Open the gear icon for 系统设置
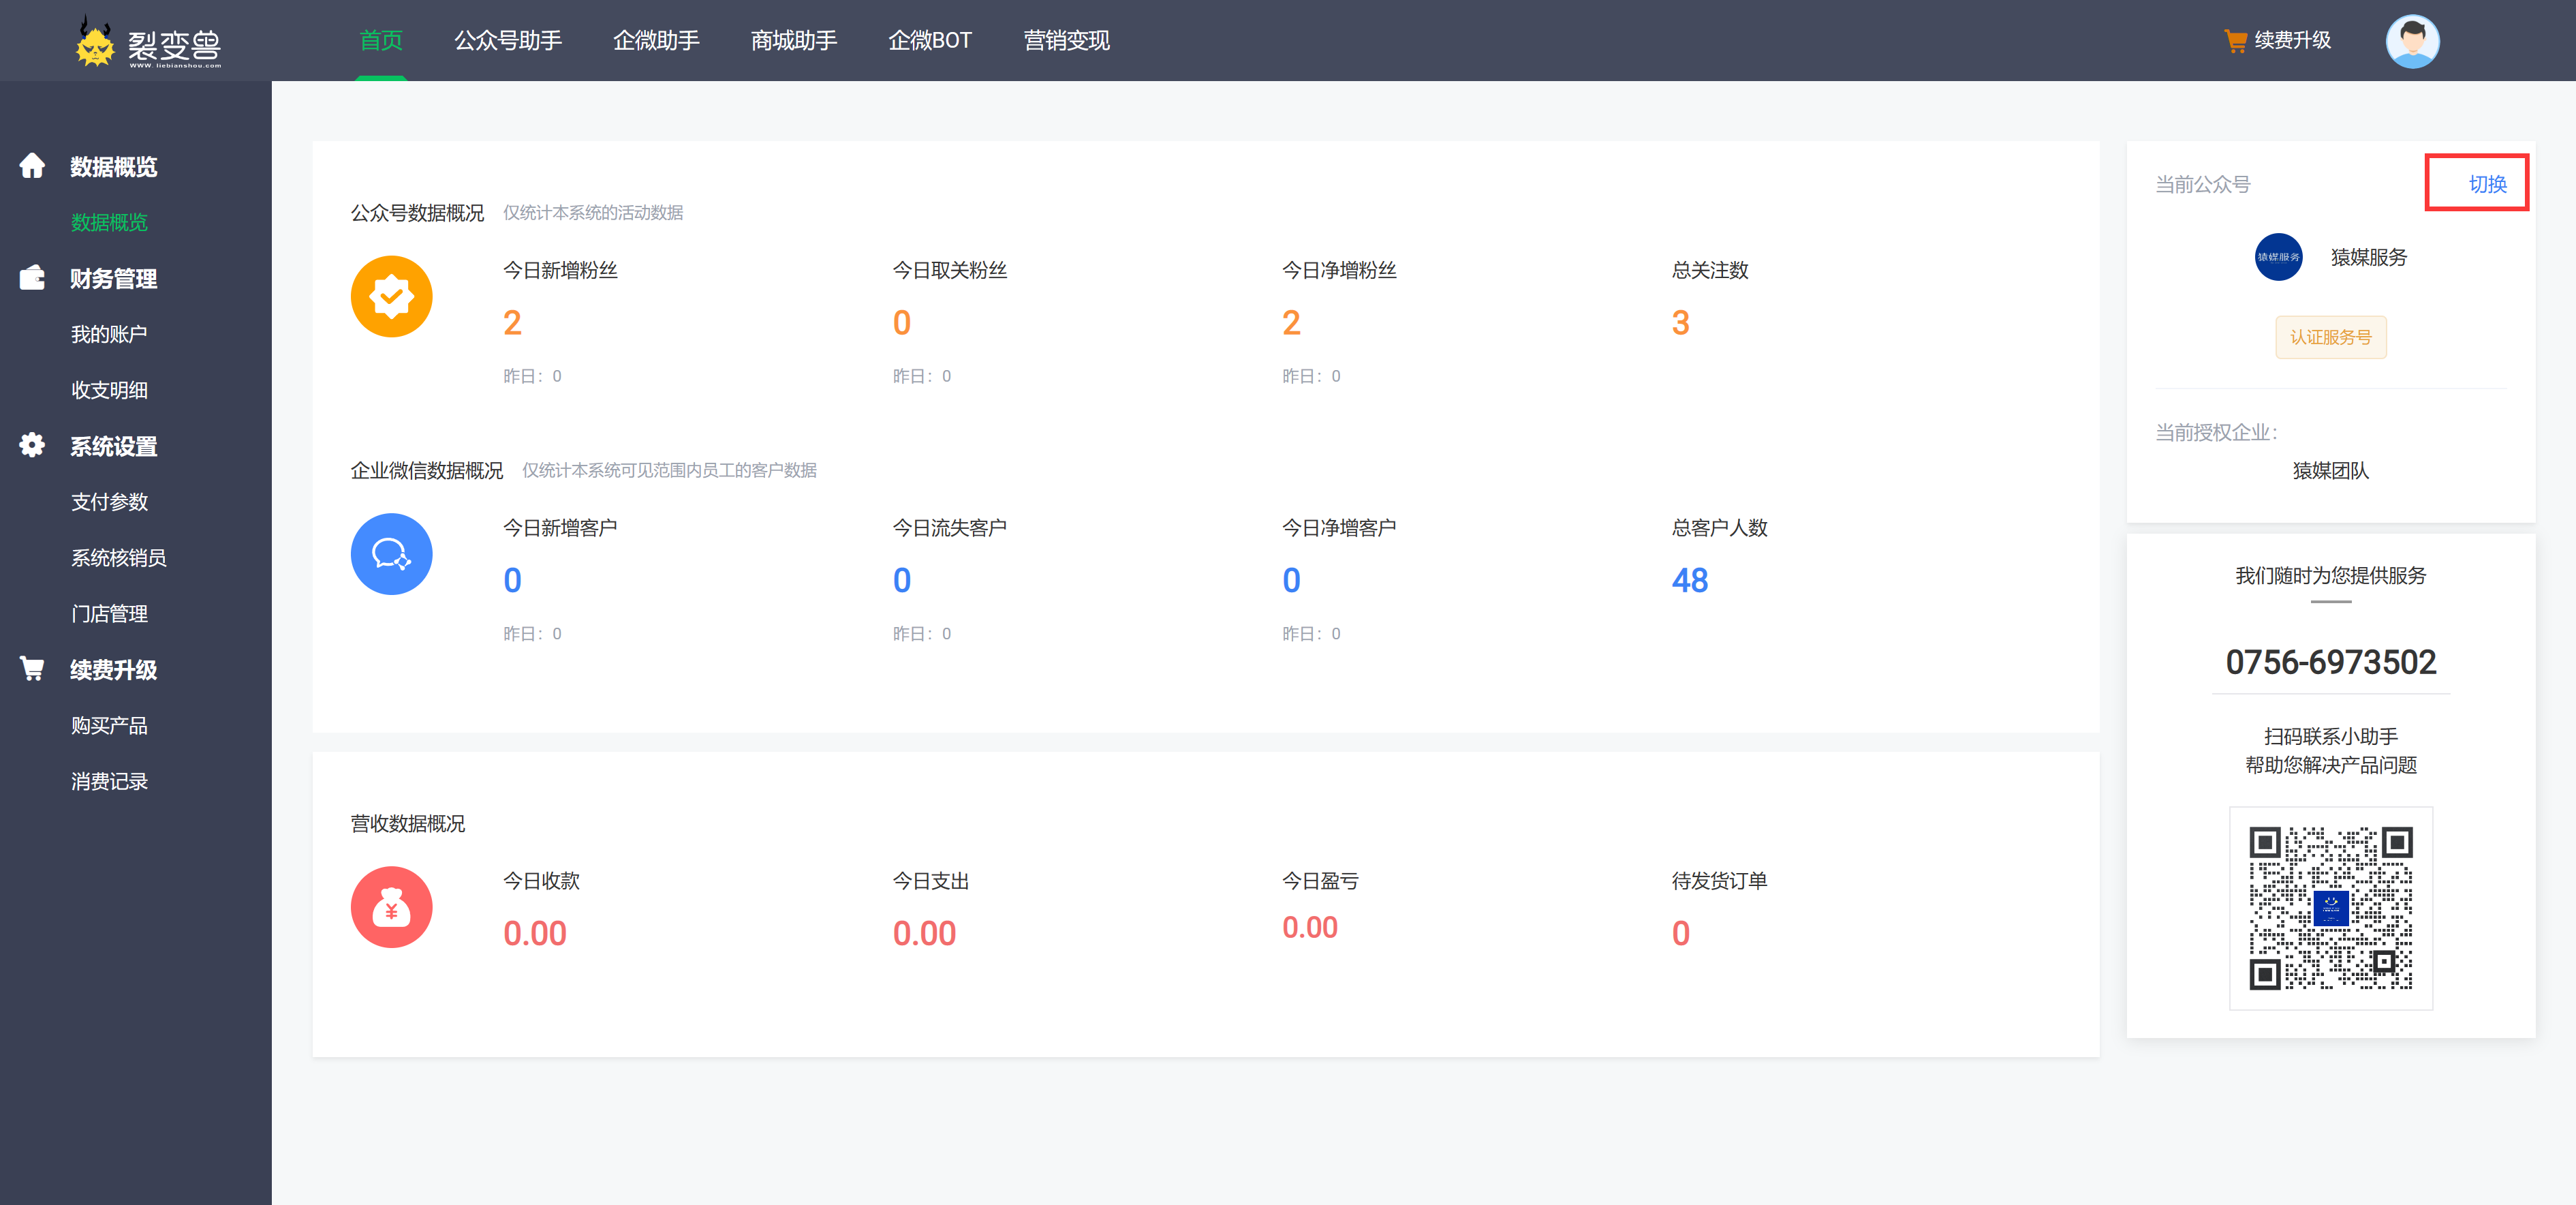 pos(32,445)
